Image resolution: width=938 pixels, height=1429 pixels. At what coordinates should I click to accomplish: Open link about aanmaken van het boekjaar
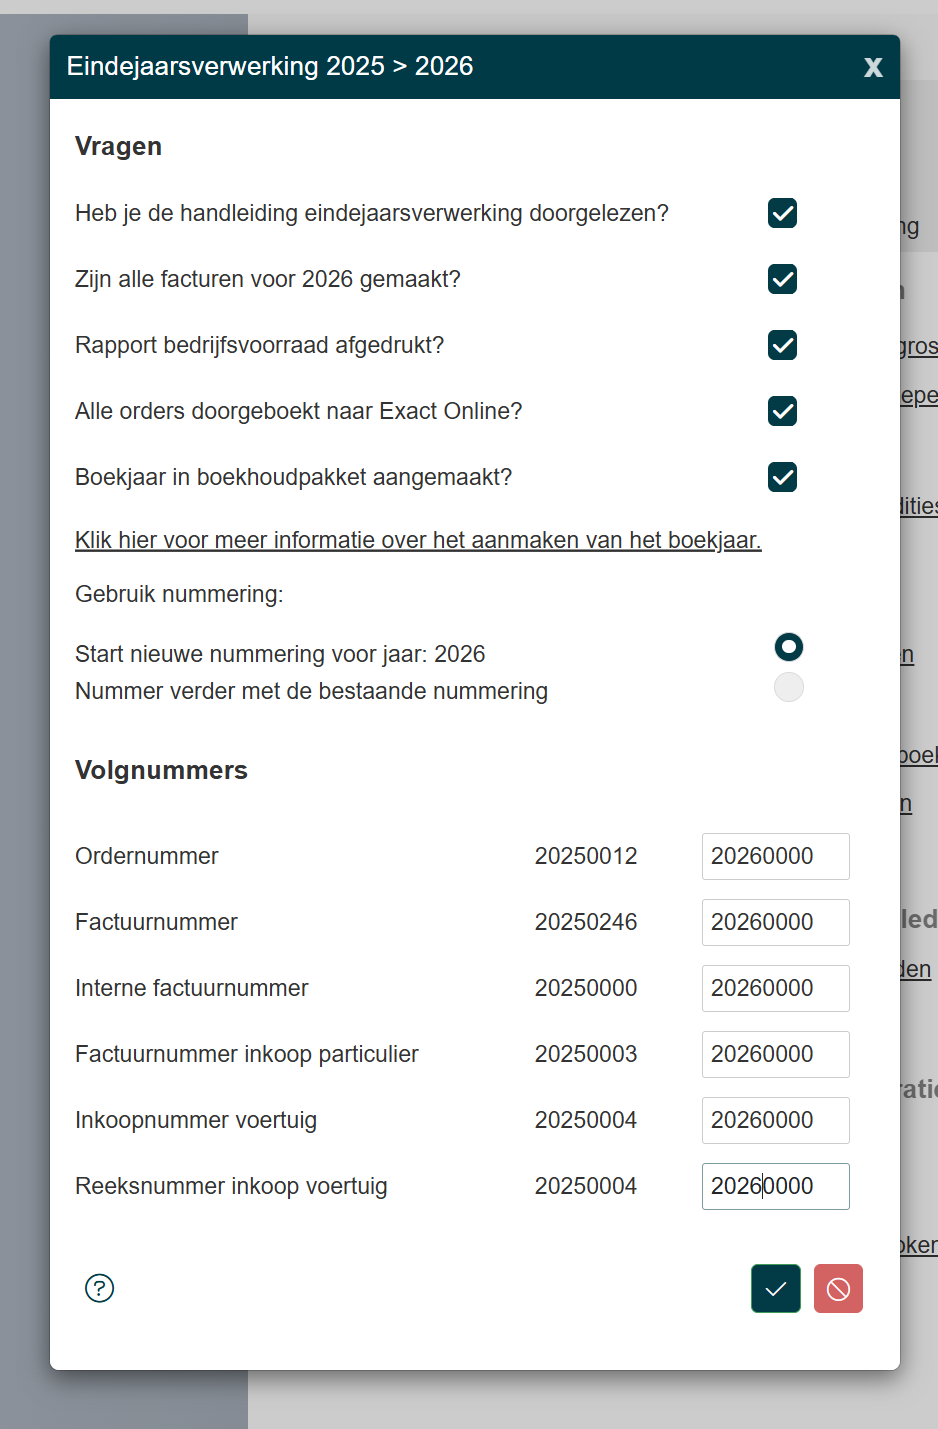[418, 540]
